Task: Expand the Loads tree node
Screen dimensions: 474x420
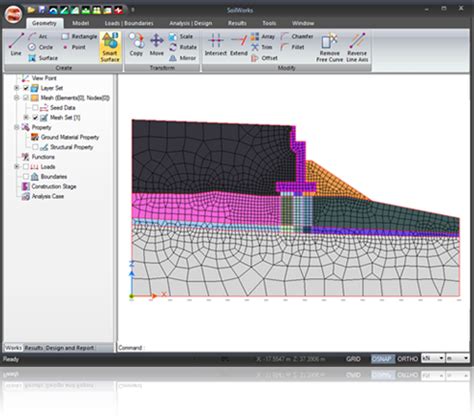Action: [17, 167]
